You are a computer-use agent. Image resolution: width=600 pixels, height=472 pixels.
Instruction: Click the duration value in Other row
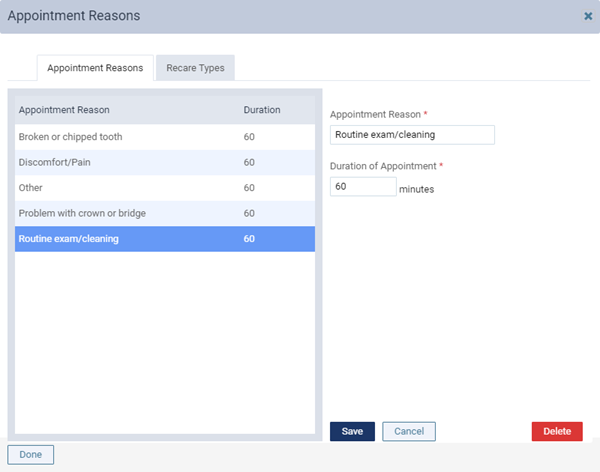(x=249, y=188)
